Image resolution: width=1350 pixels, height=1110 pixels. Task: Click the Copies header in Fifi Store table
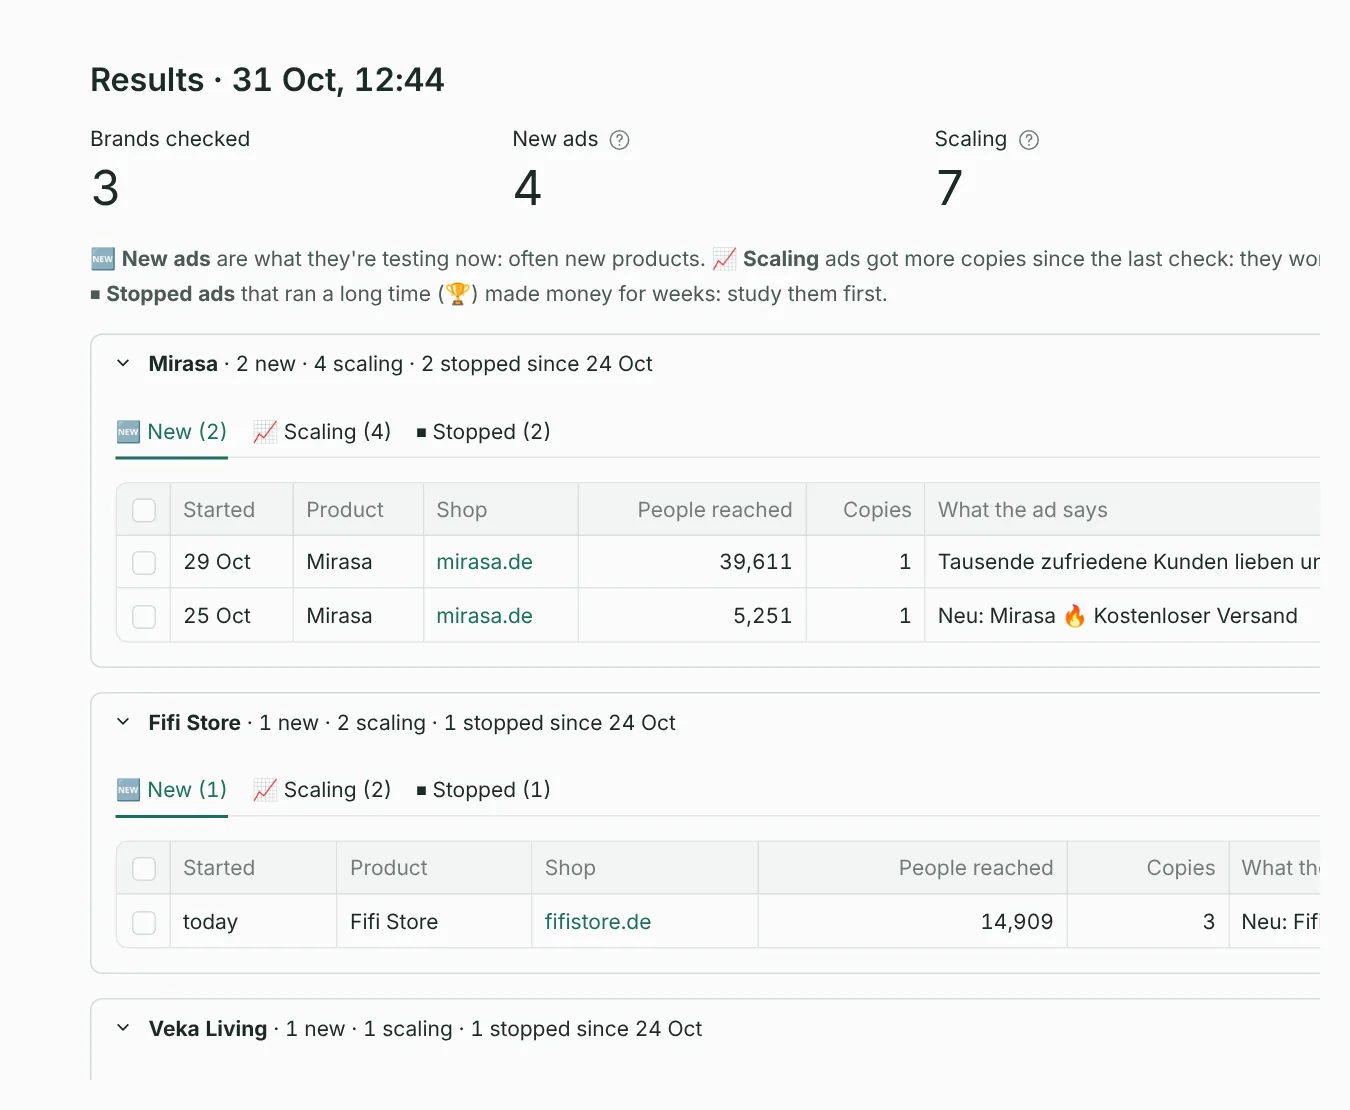pos(1180,868)
